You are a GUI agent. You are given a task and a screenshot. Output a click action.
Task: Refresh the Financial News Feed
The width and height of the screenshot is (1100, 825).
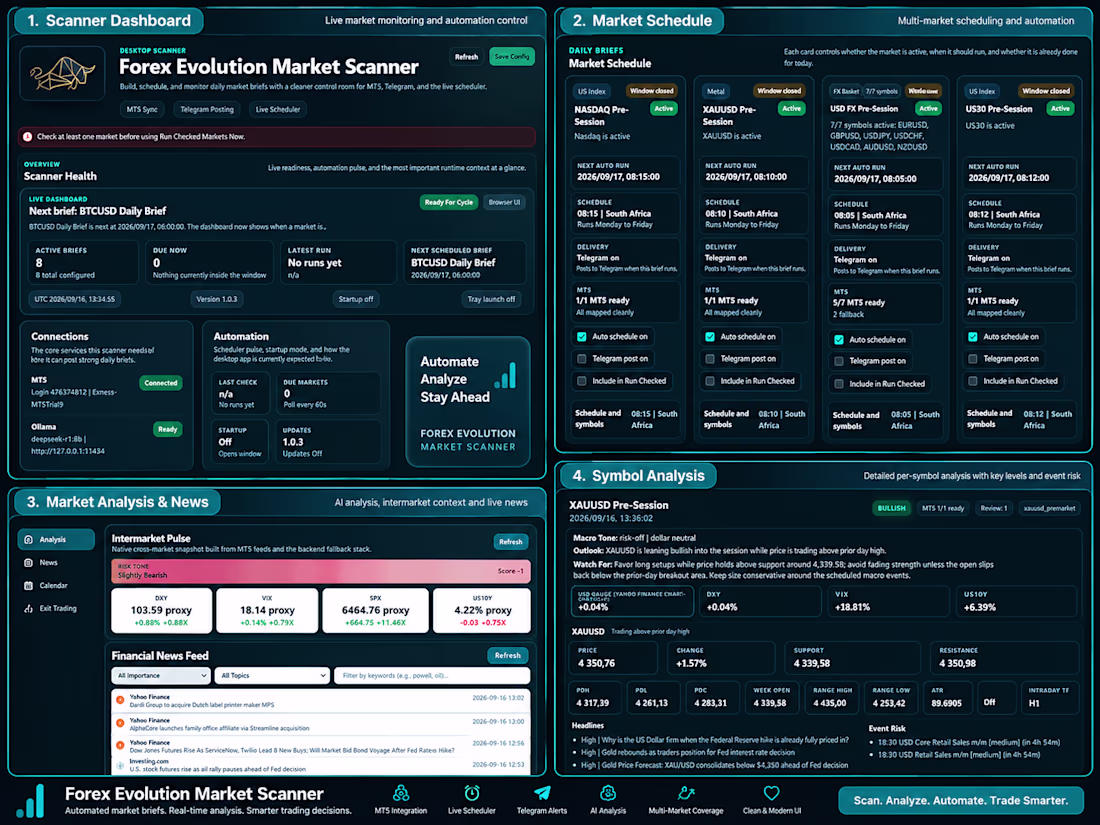tap(507, 655)
